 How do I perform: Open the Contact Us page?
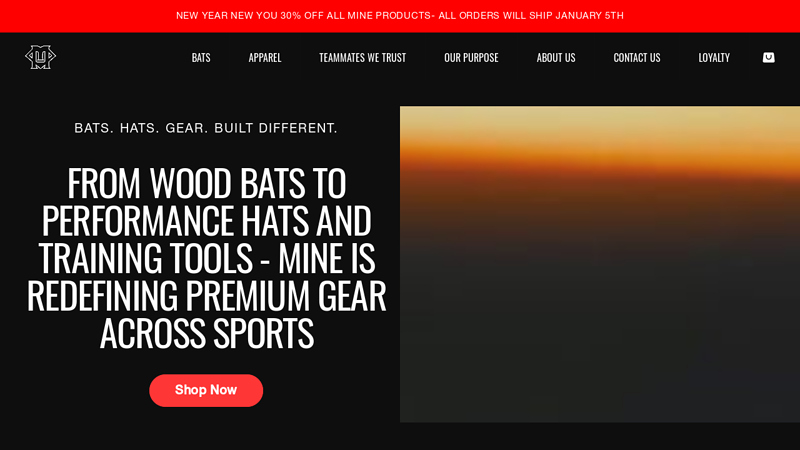click(637, 58)
